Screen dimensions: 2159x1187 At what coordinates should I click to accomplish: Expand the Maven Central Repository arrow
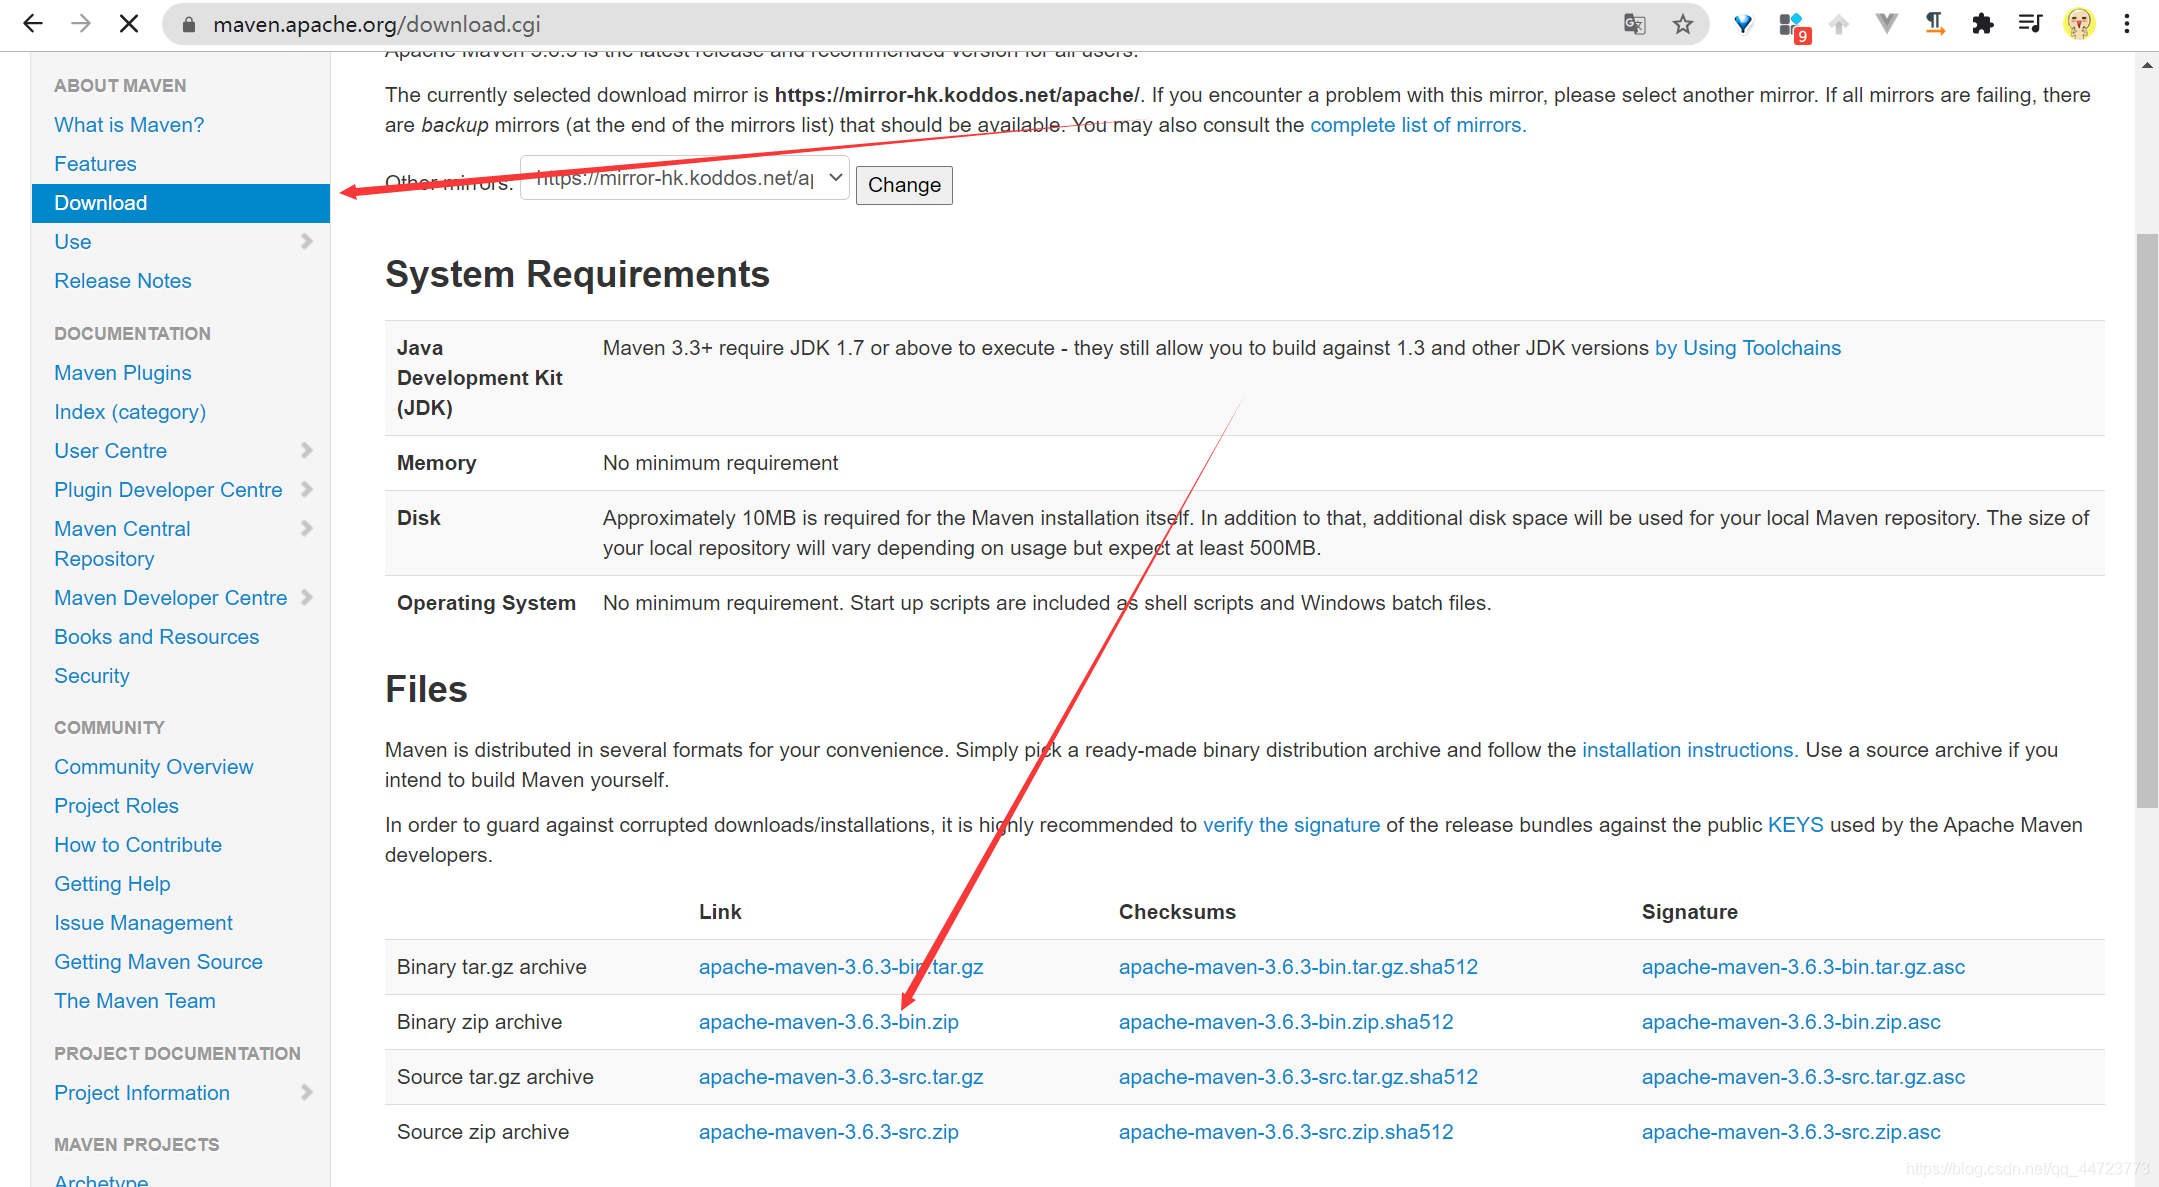click(307, 528)
